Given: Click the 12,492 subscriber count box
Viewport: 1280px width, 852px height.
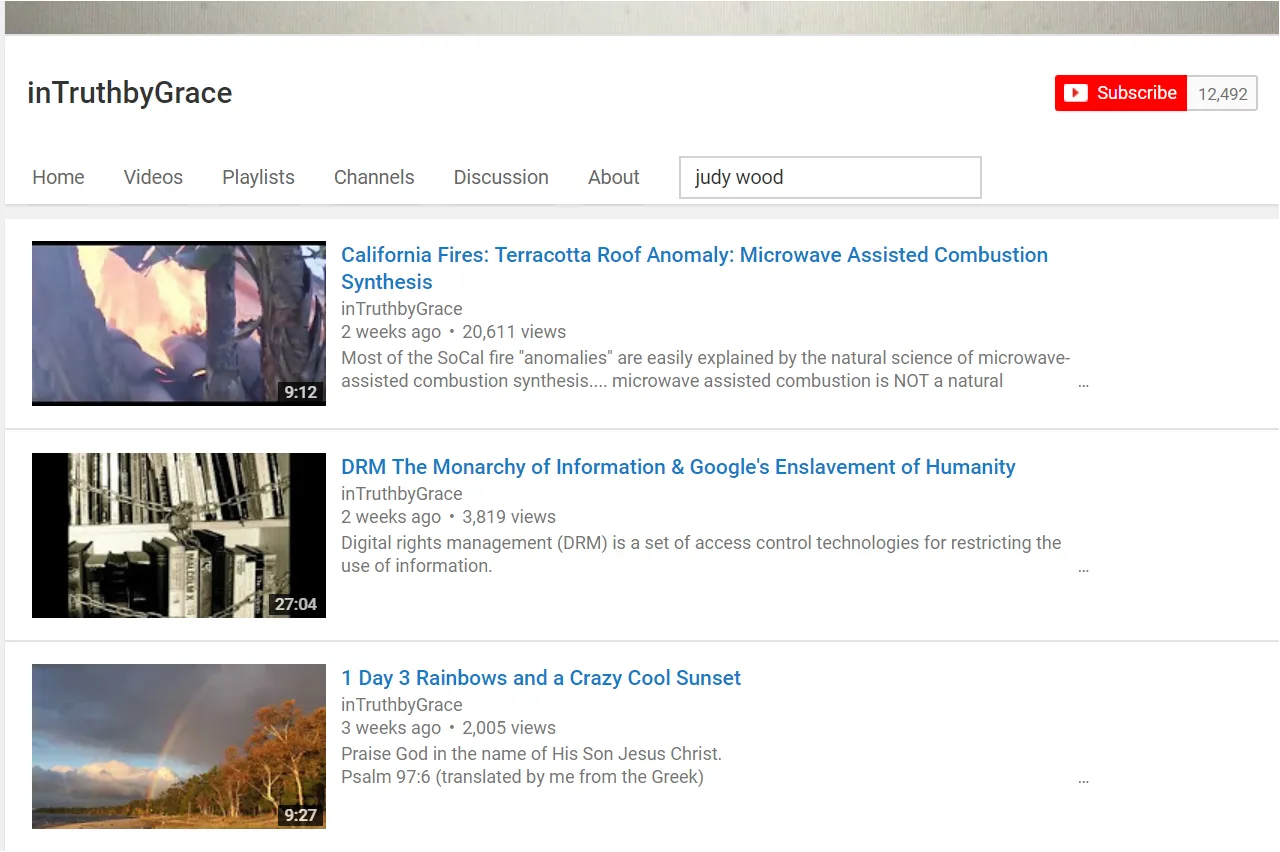Looking at the screenshot, I should tap(1222, 94).
